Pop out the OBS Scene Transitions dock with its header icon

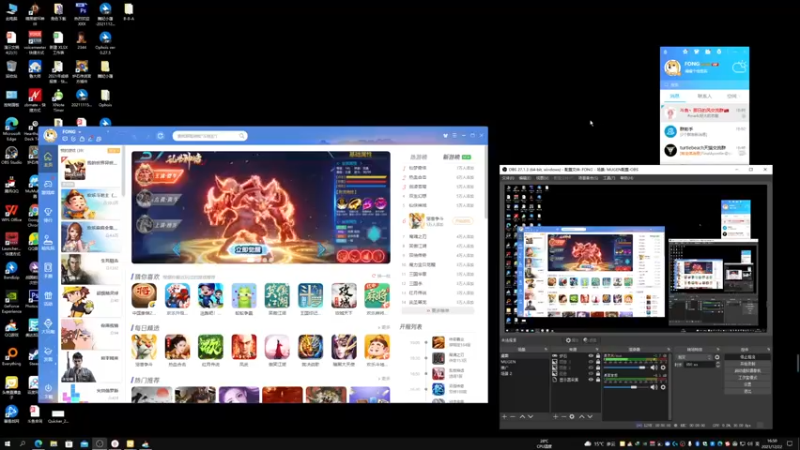point(718,349)
